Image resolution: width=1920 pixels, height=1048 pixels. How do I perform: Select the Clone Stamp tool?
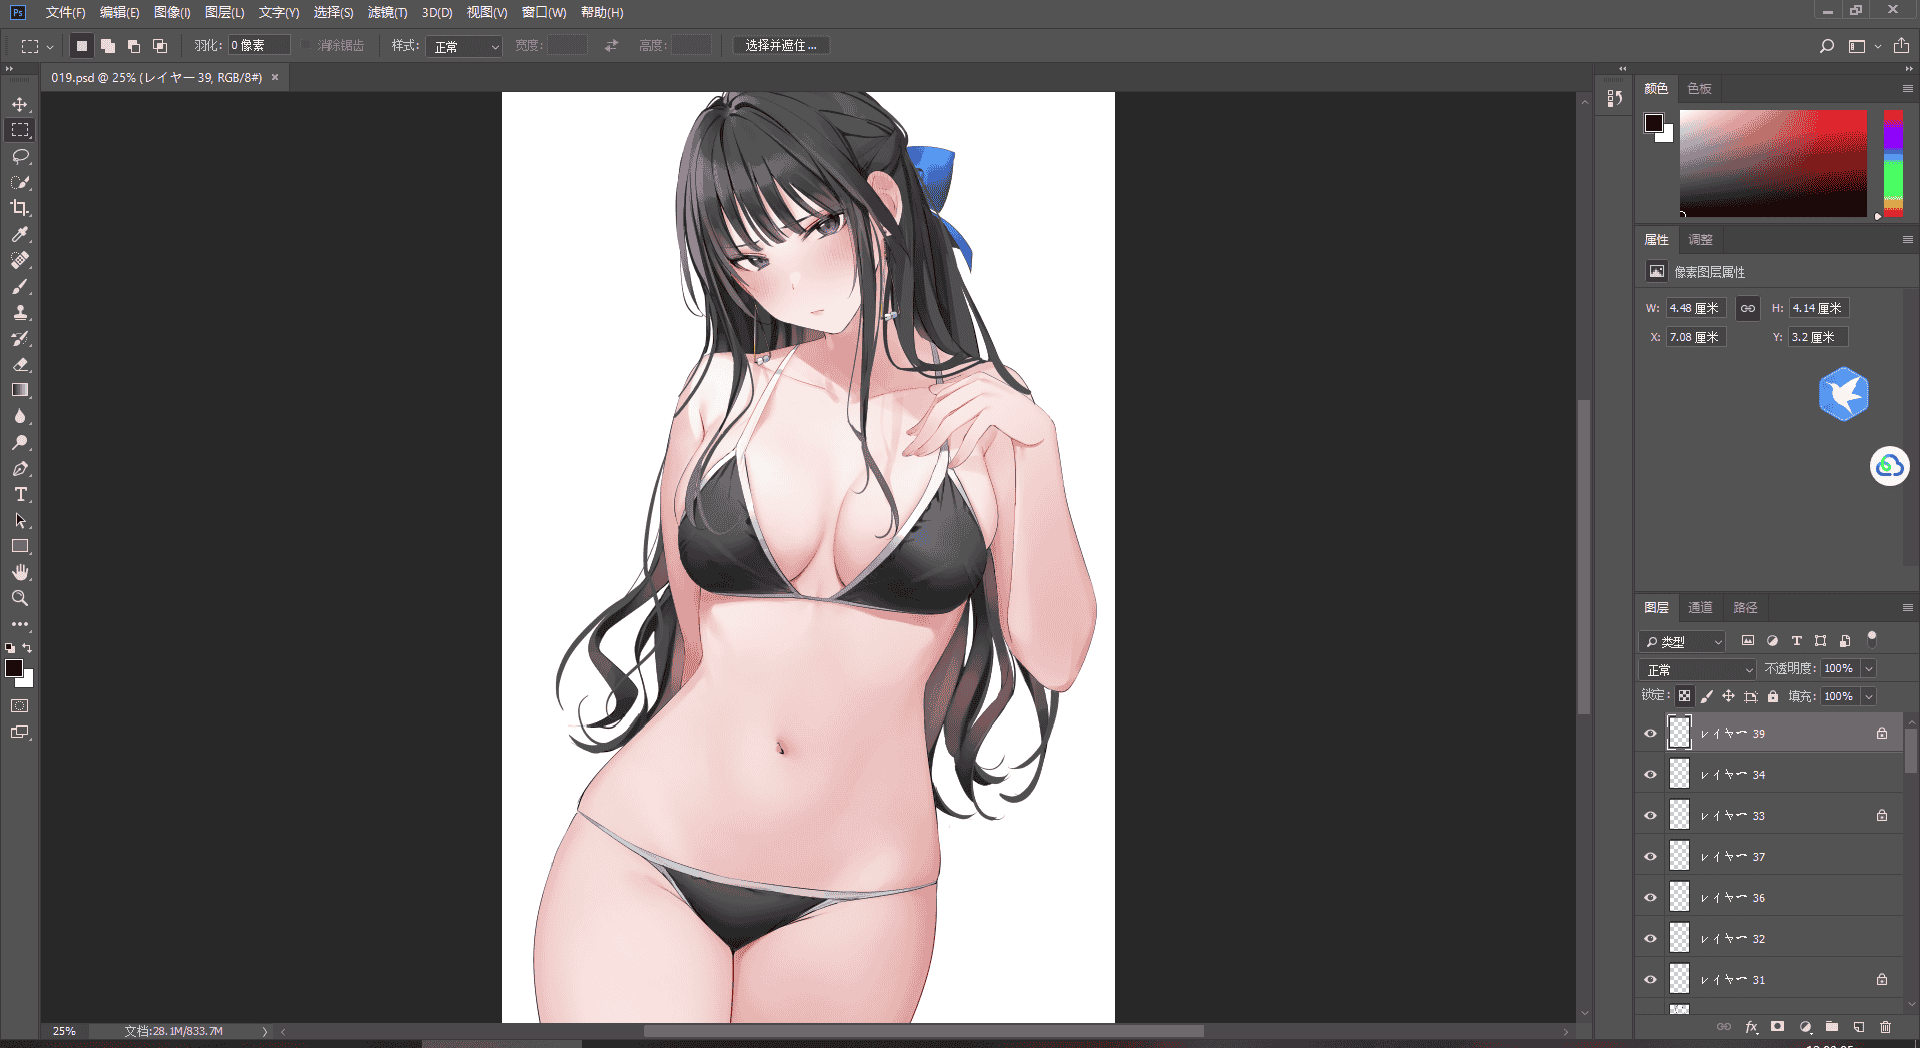click(20, 312)
